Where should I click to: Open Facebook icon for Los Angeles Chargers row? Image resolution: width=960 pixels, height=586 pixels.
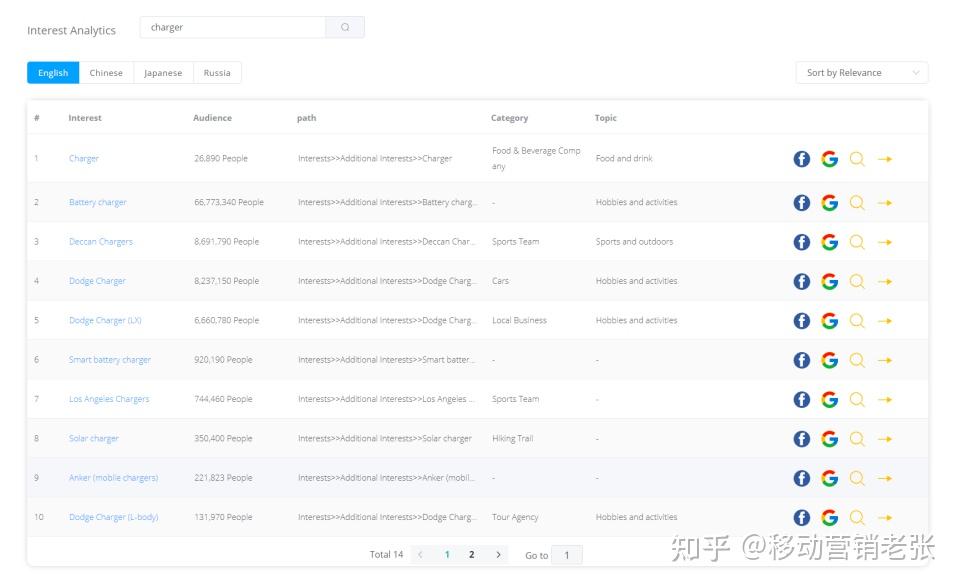pos(801,400)
